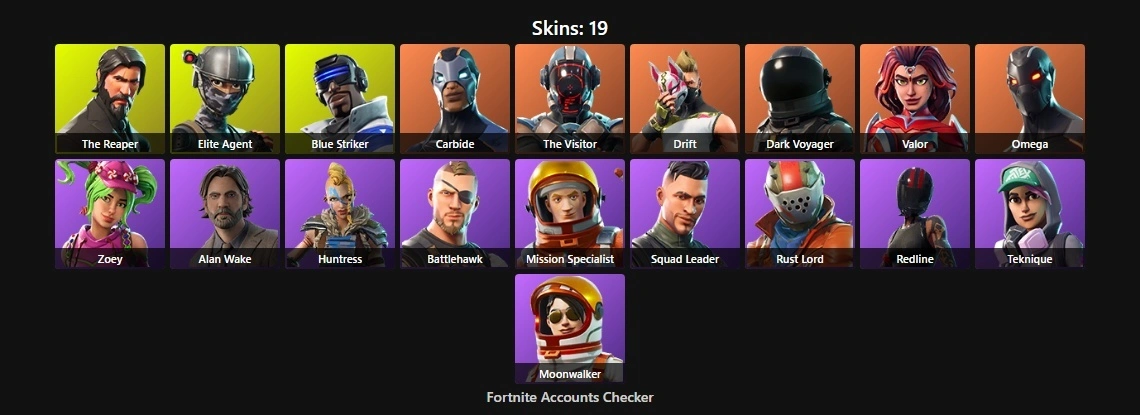Open the Carbide skin tile
Image resolution: width=1140 pixels, height=415 pixels.
pyautogui.click(x=454, y=99)
